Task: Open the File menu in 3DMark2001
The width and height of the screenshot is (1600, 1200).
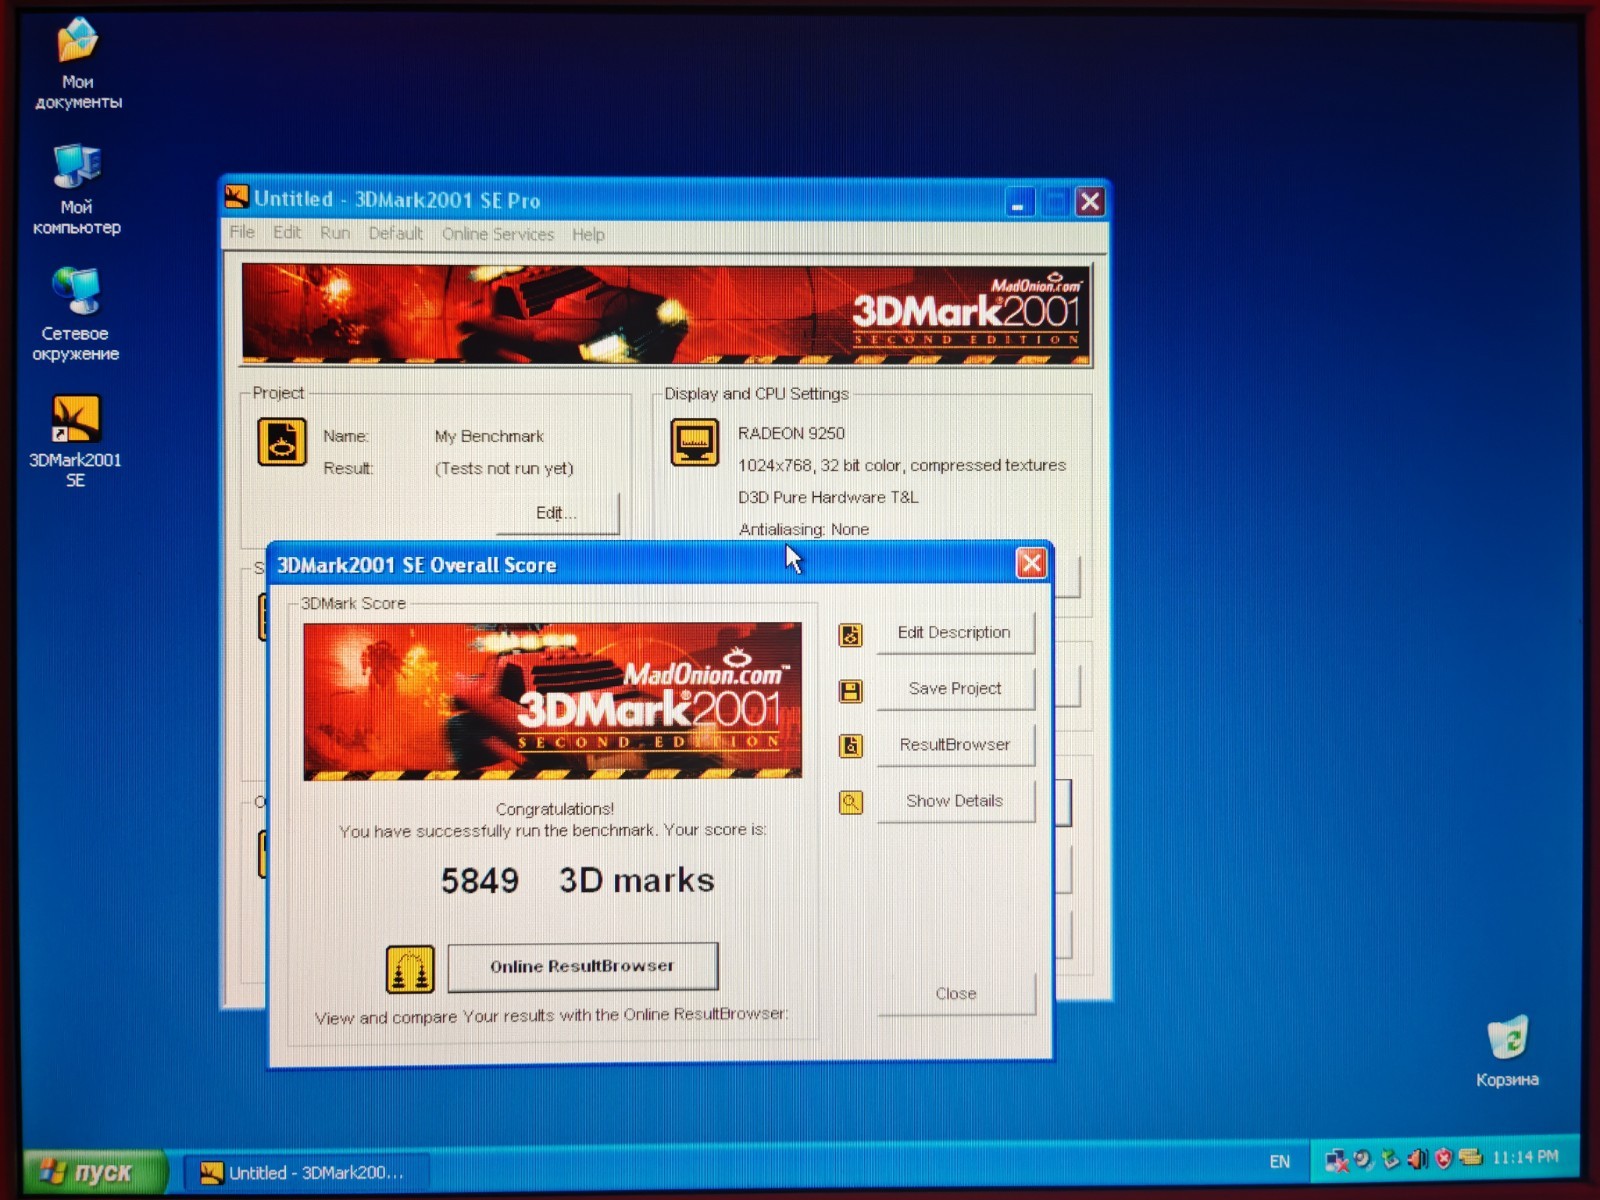Action: (x=242, y=233)
